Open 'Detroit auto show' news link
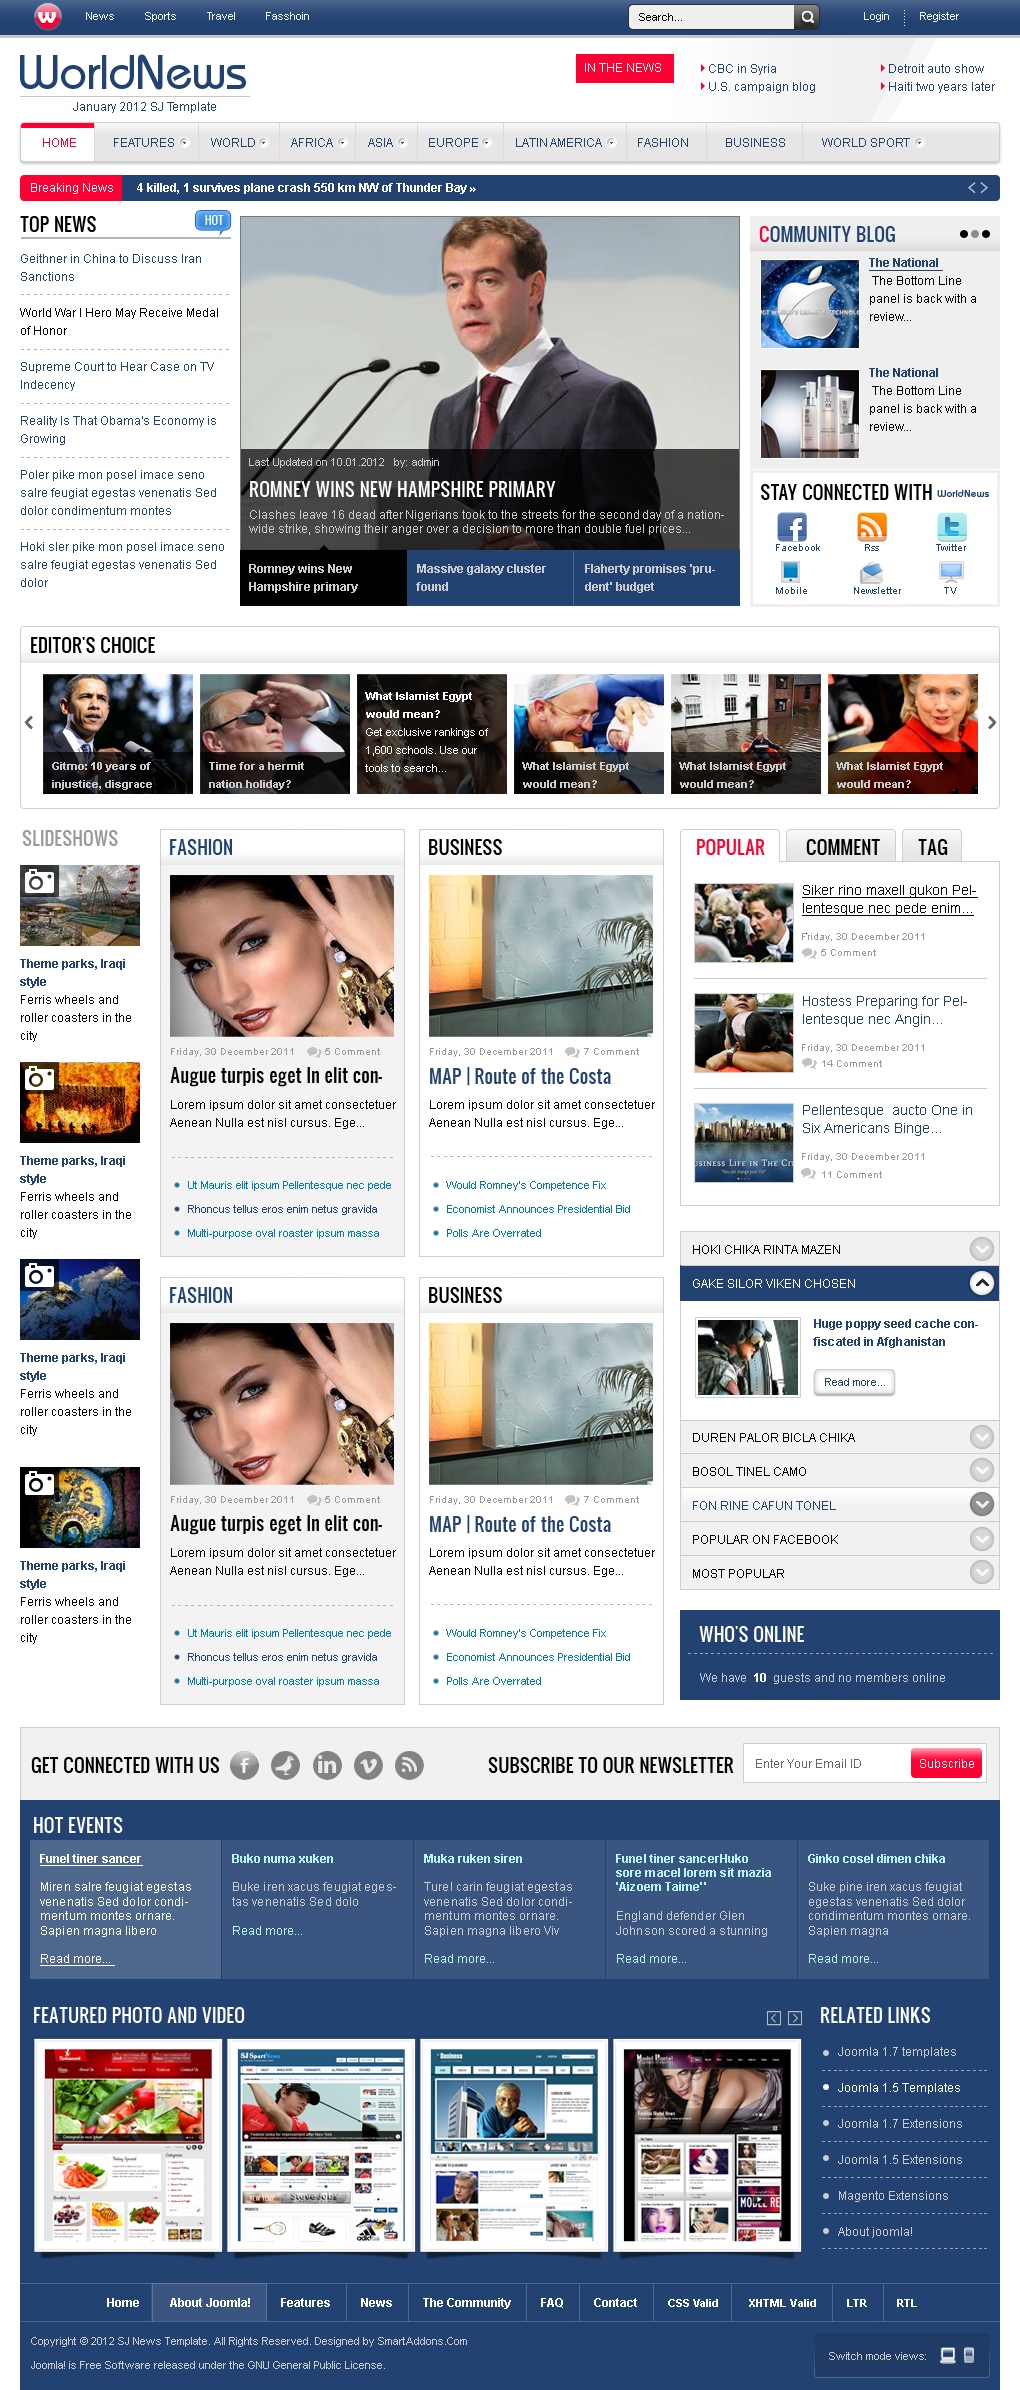The width and height of the screenshot is (1020, 2390). [x=936, y=69]
